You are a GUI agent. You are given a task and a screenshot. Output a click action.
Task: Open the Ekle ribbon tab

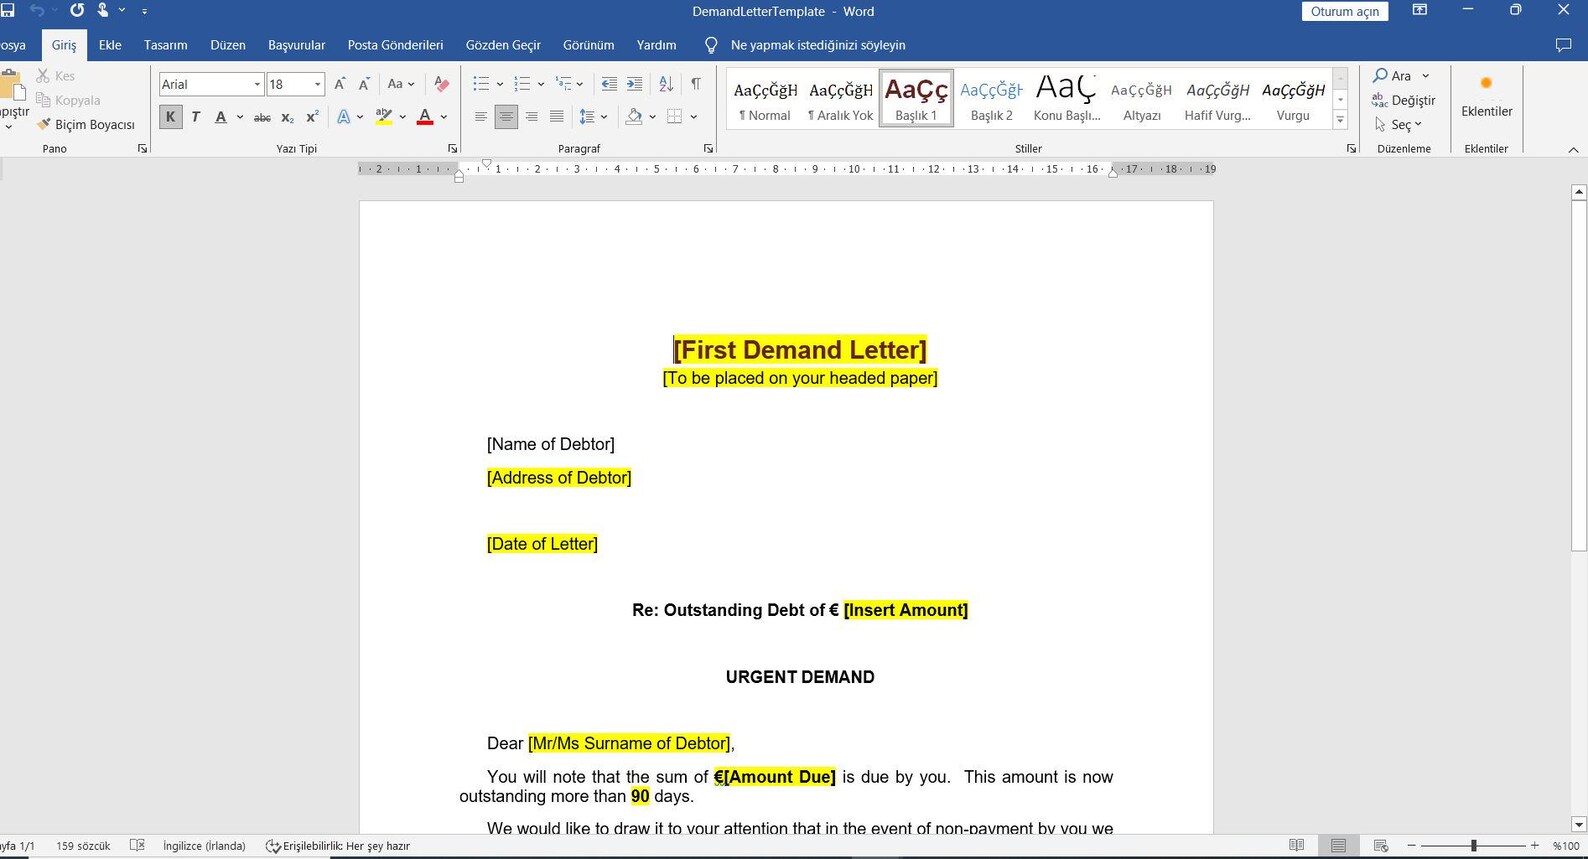pyautogui.click(x=110, y=45)
